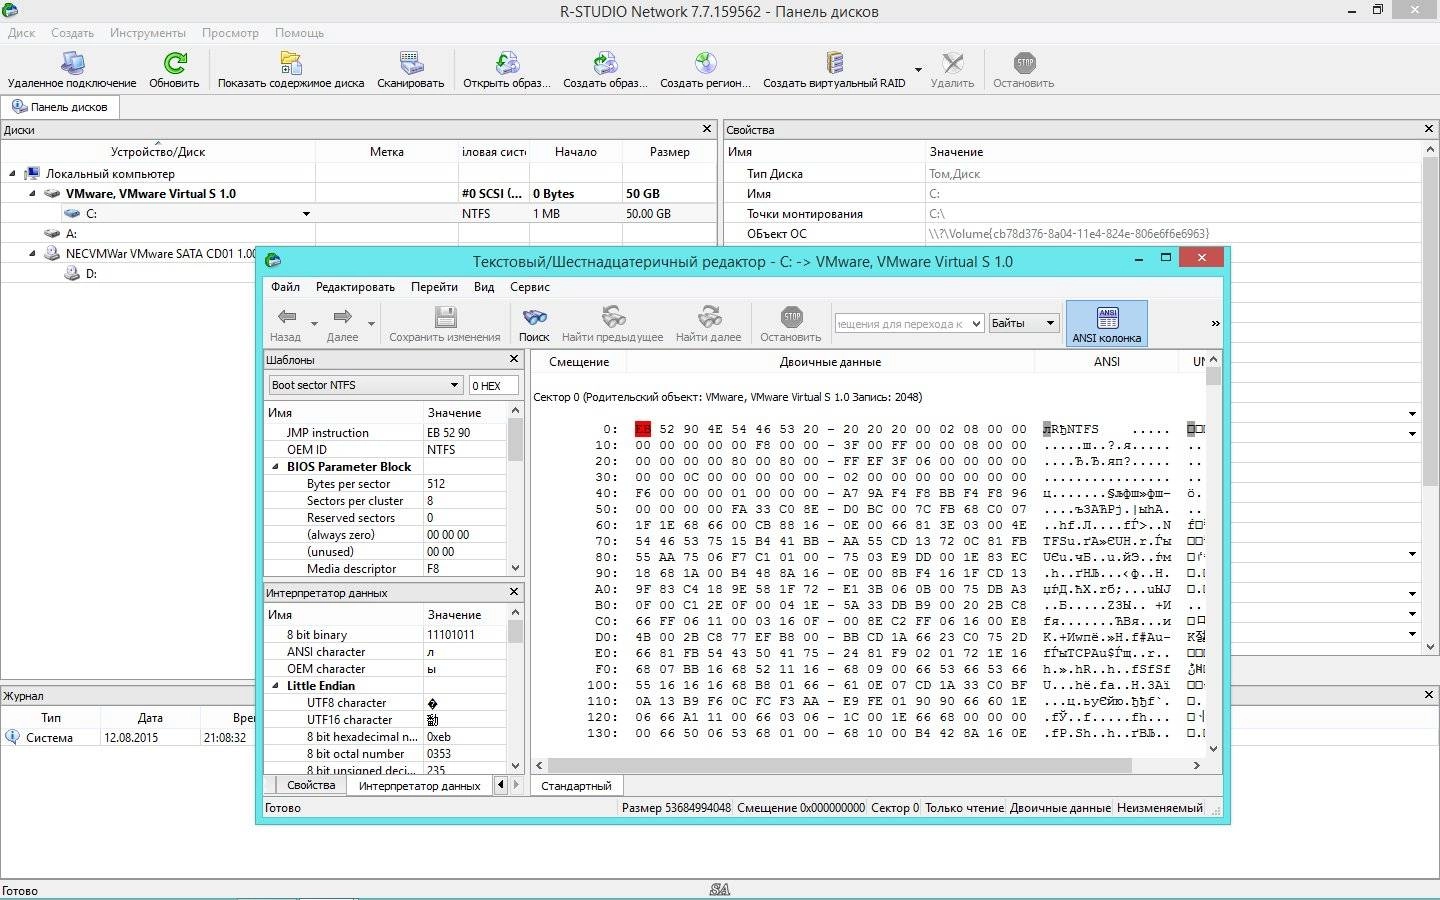The width and height of the screenshot is (1440, 900).
Task: Click the Двоичные данные column header
Action: click(830, 361)
